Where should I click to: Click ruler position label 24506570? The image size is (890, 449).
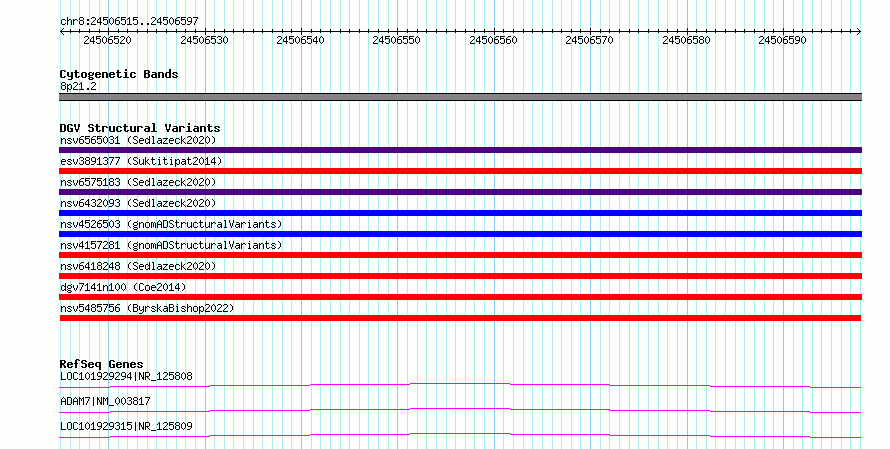point(589,40)
